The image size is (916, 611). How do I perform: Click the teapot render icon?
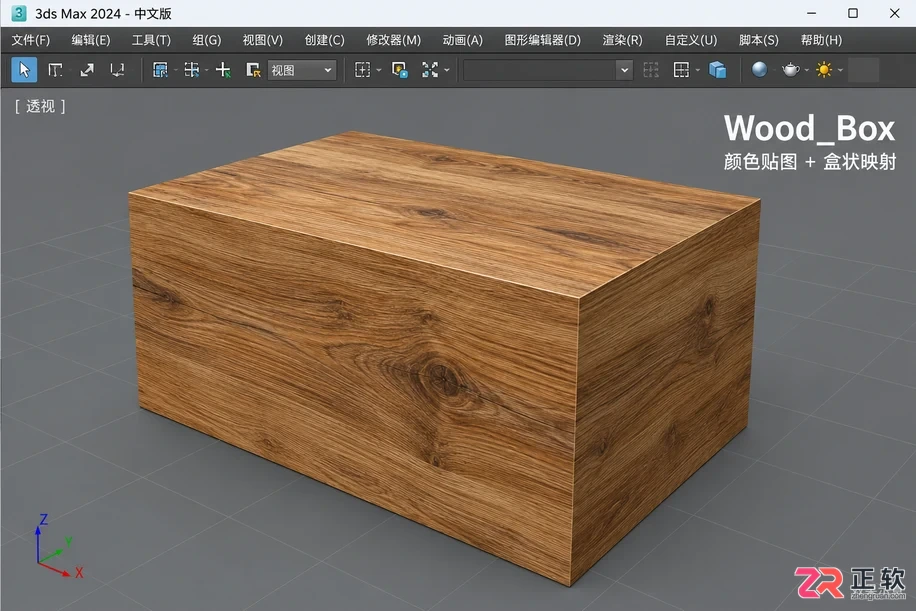790,70
